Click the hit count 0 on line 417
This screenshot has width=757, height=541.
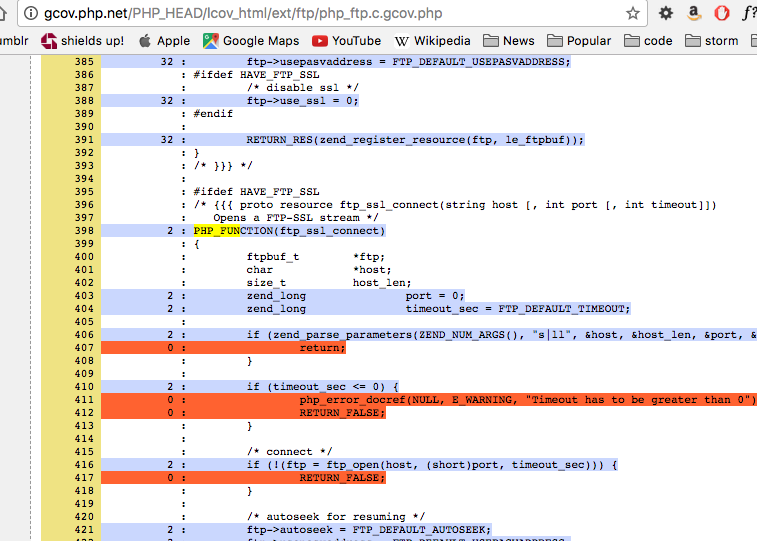170,478
